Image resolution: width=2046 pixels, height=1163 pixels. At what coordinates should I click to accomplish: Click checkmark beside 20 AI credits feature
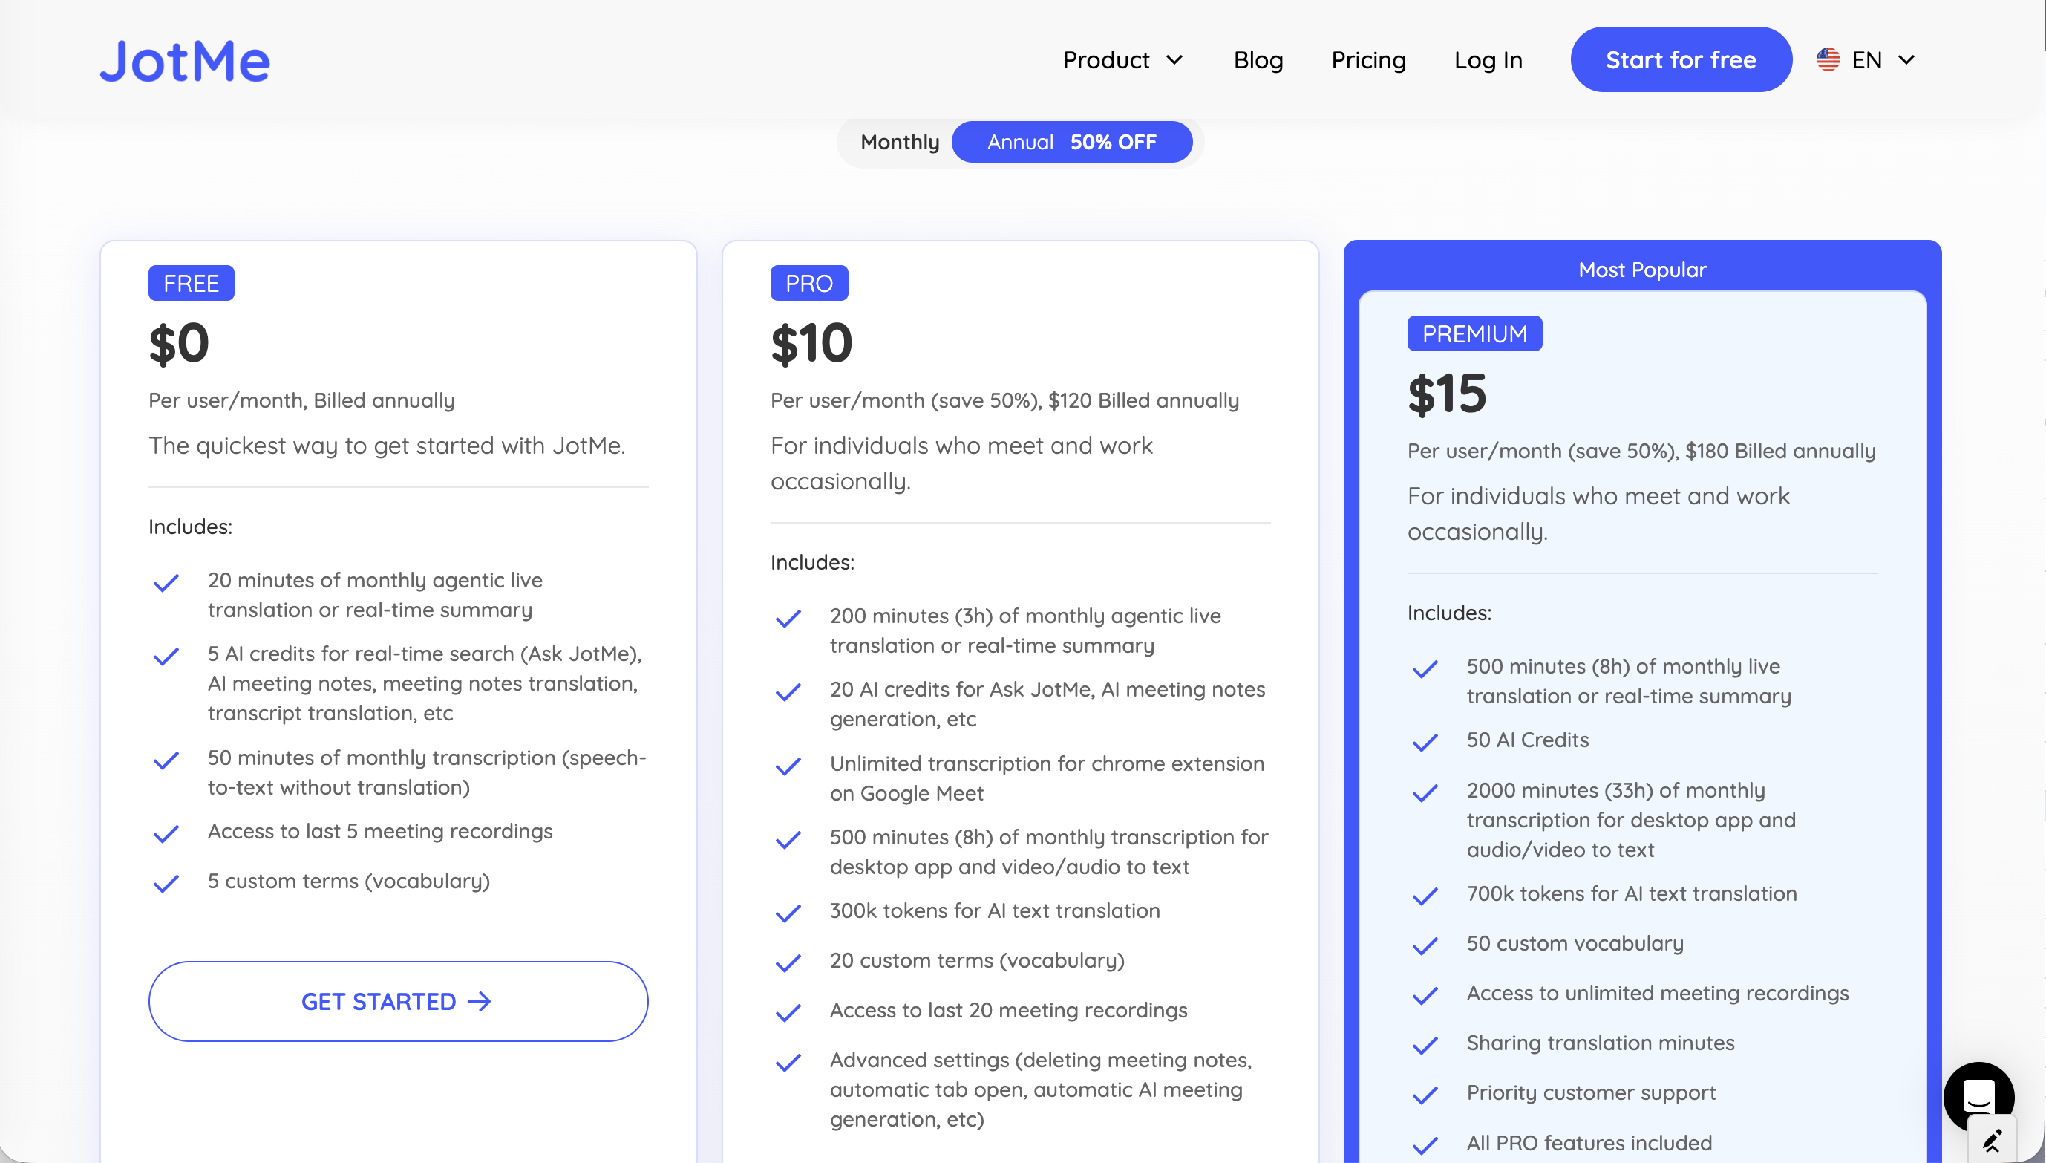coord(788,692)
